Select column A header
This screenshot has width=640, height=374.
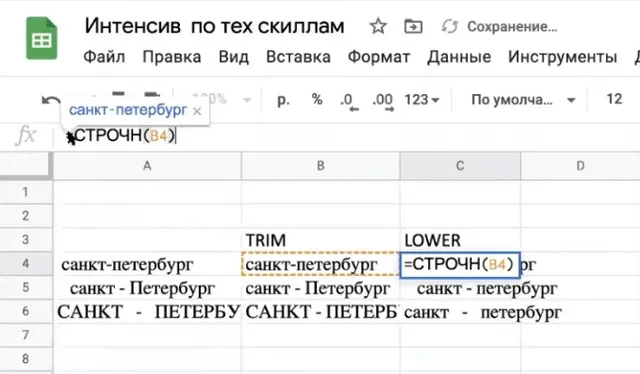pyautogui.click(x=147, y=166)
